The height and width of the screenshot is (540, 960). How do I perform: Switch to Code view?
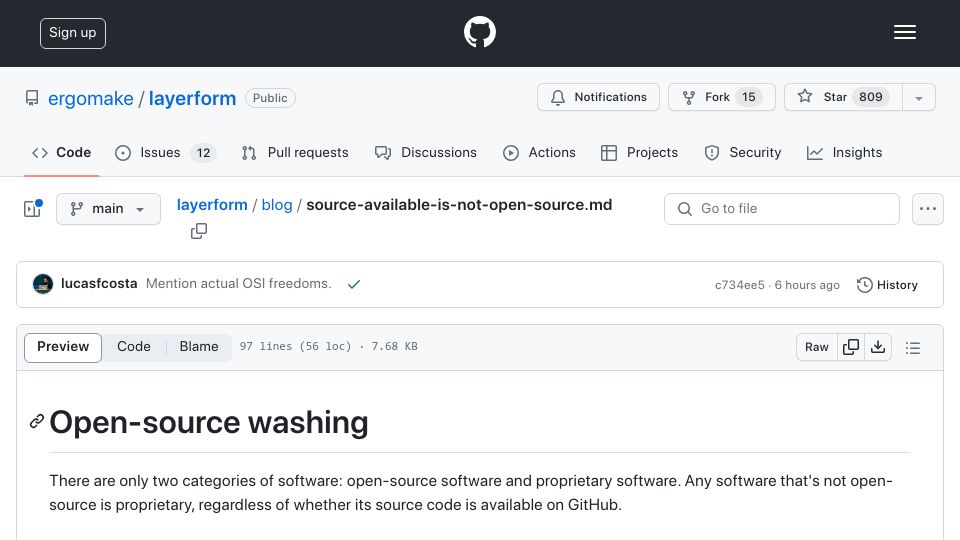click(x=134, y=347)
